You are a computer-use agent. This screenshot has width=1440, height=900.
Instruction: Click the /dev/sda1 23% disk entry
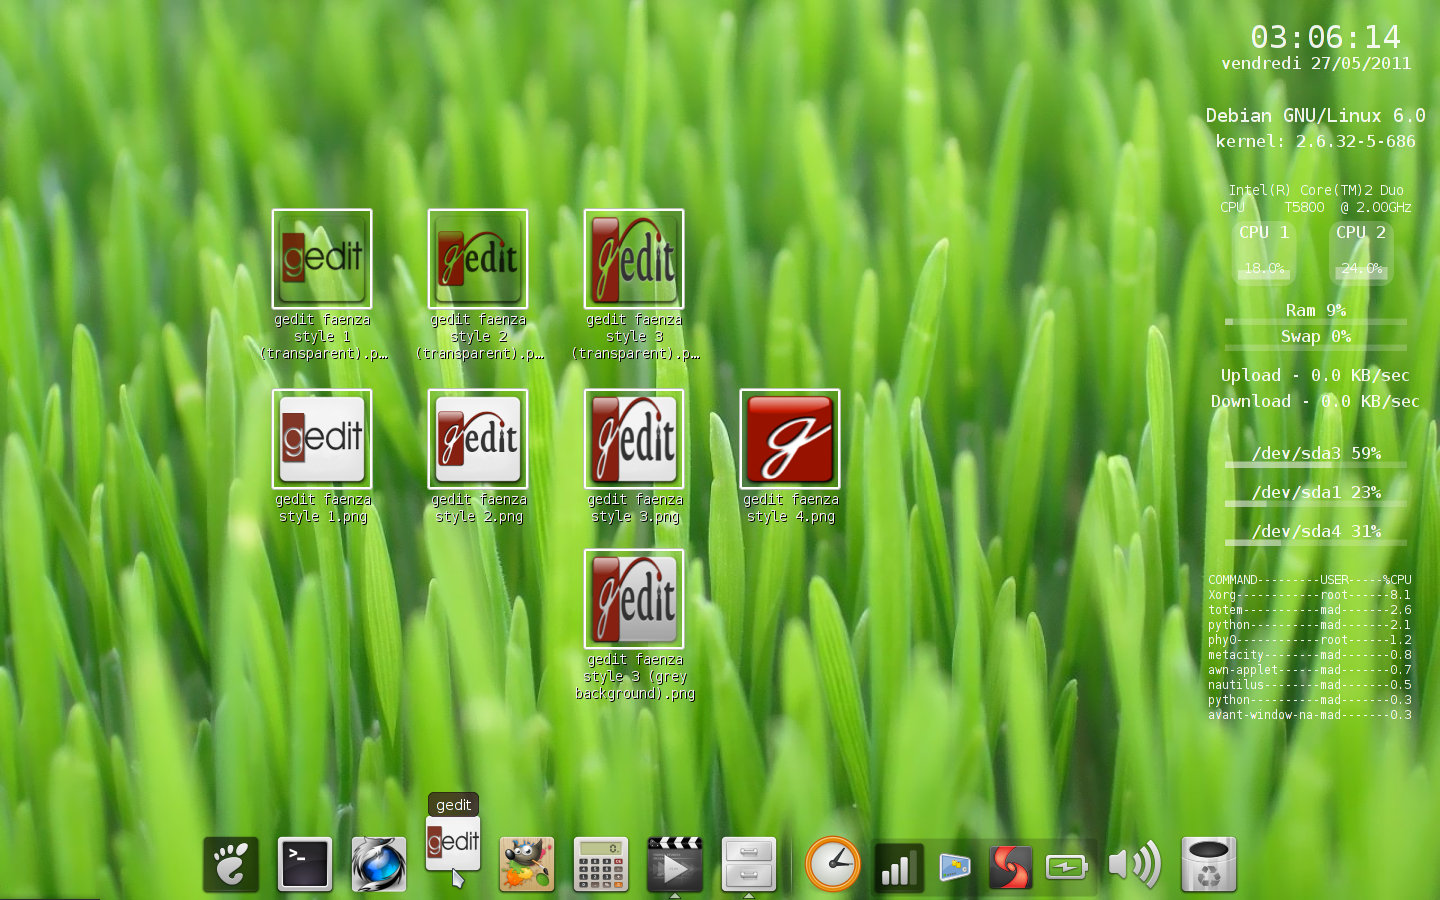[1316, 495]
